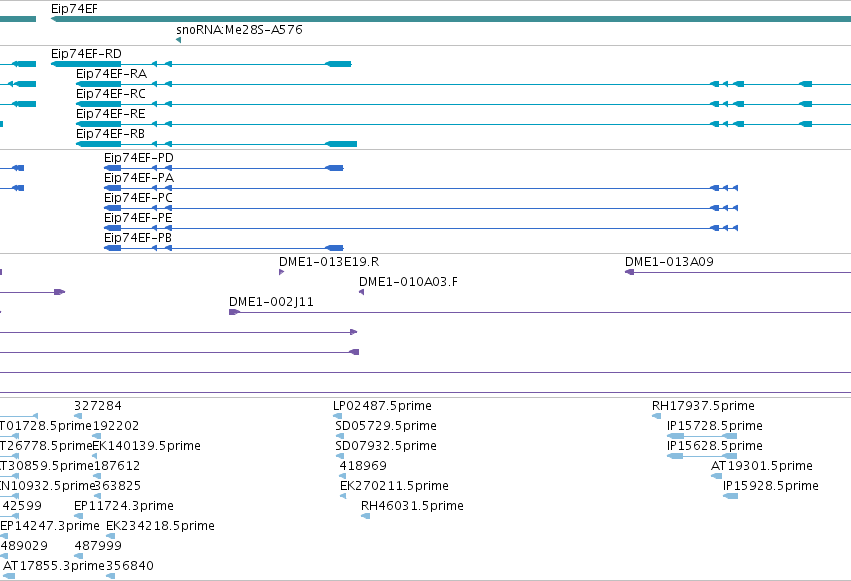Select EST EK234218.5prime
851x581 pixels.
(x=160, y=526)
